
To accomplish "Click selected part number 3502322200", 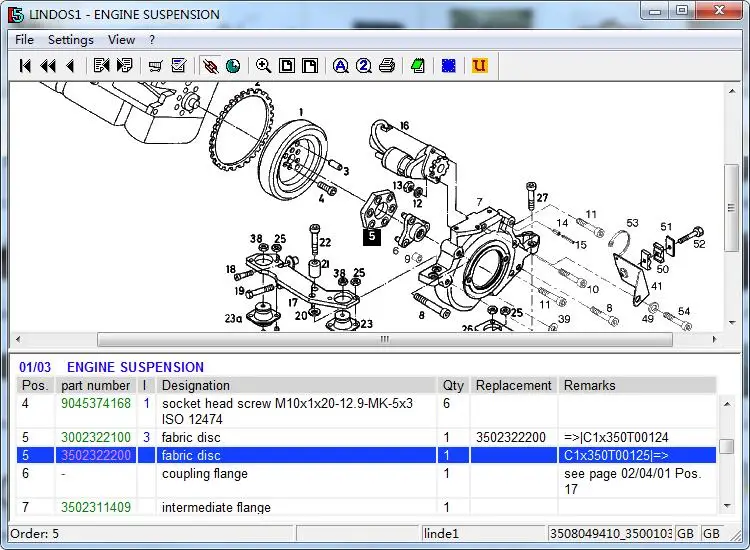I will (96, 455).
